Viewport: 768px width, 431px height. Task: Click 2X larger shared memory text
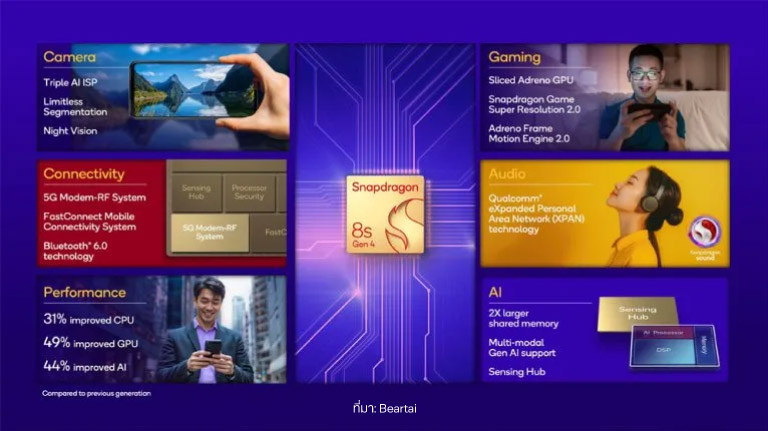tap(524, 318)
